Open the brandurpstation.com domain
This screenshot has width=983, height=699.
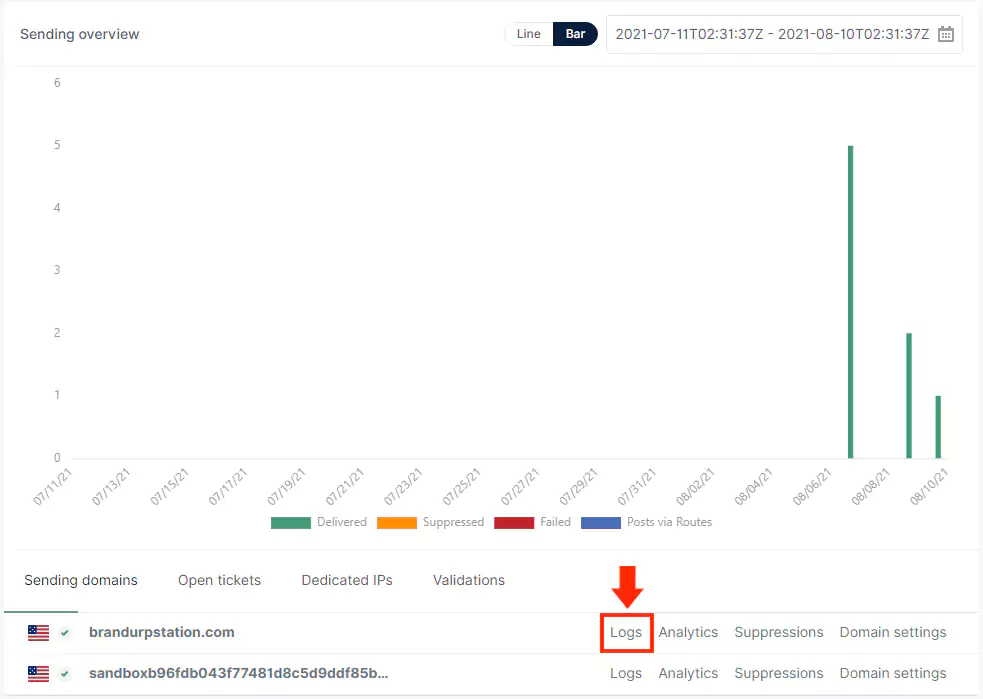coord(162,633)
